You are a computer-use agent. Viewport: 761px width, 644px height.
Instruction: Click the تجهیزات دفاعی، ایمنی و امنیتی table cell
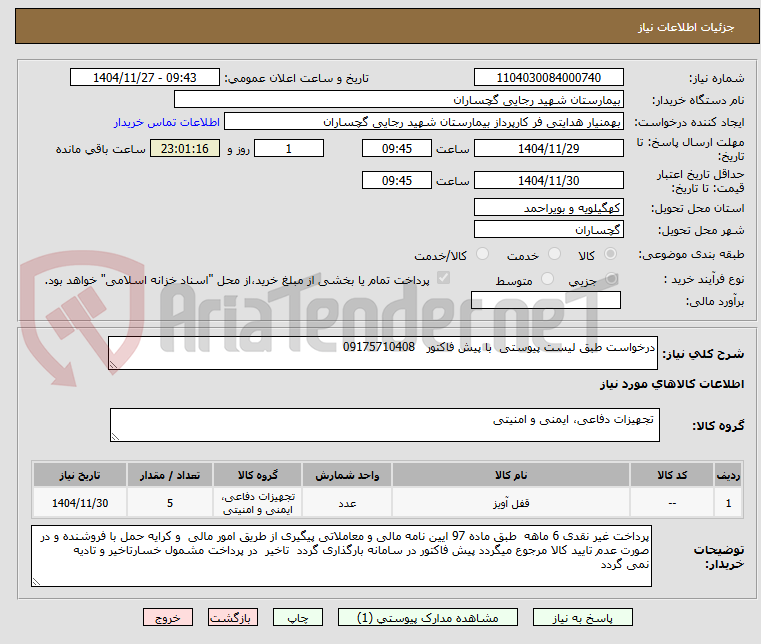258,503
